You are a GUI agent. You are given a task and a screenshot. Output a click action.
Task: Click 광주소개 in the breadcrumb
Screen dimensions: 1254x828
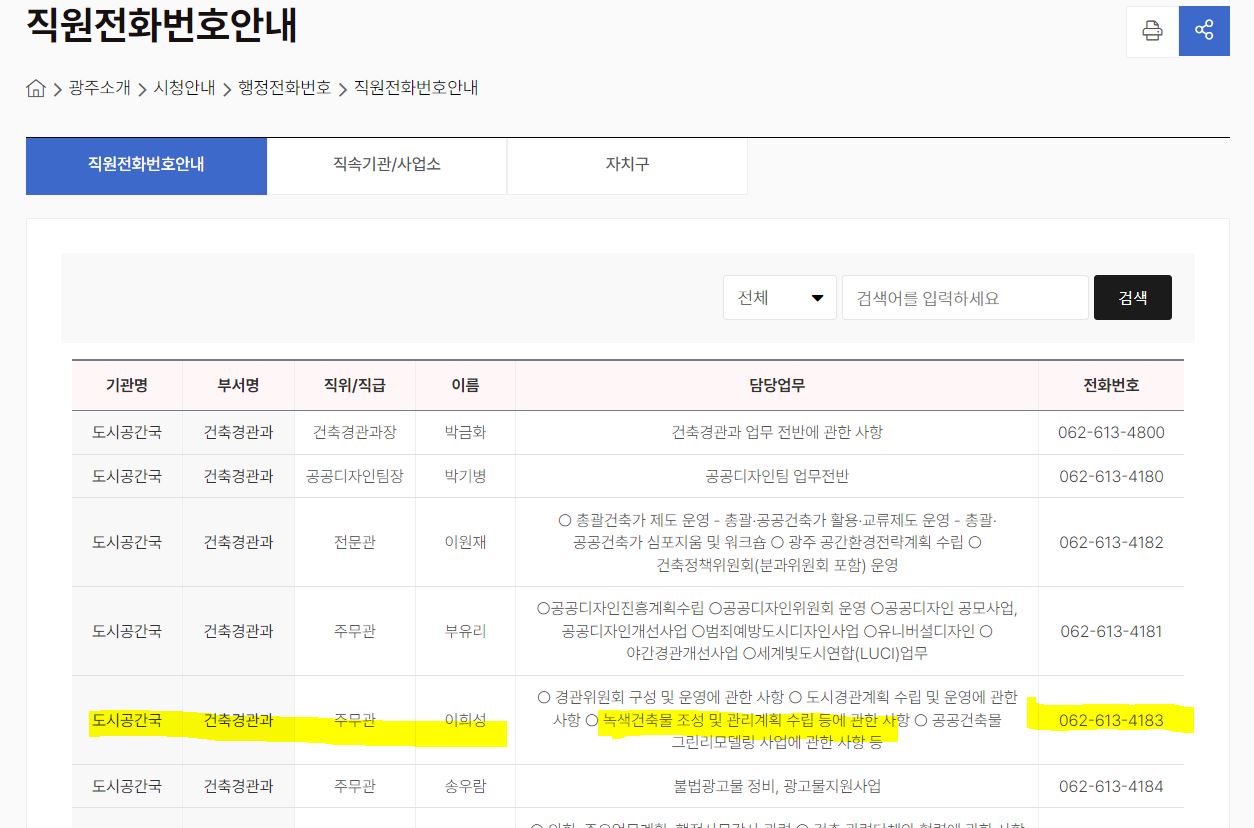pyautogui.click(x=100, y=88)
